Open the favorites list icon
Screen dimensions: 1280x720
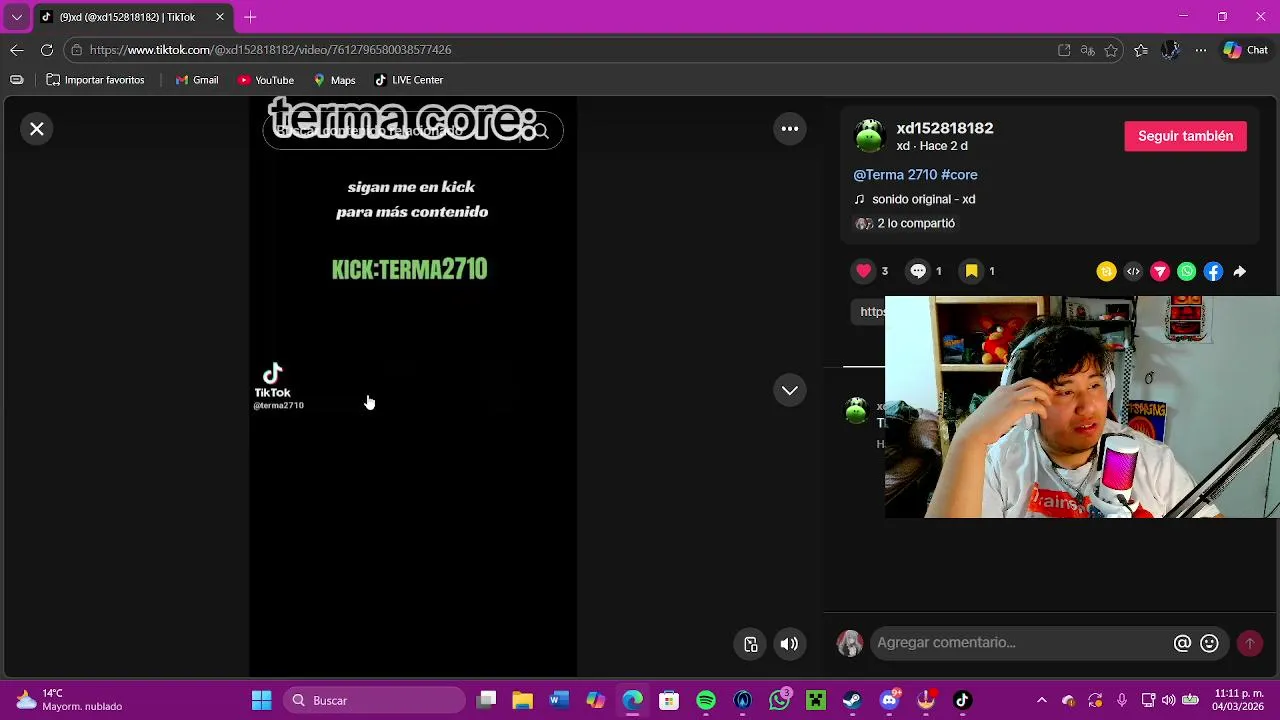click(x=1141, y=50)
